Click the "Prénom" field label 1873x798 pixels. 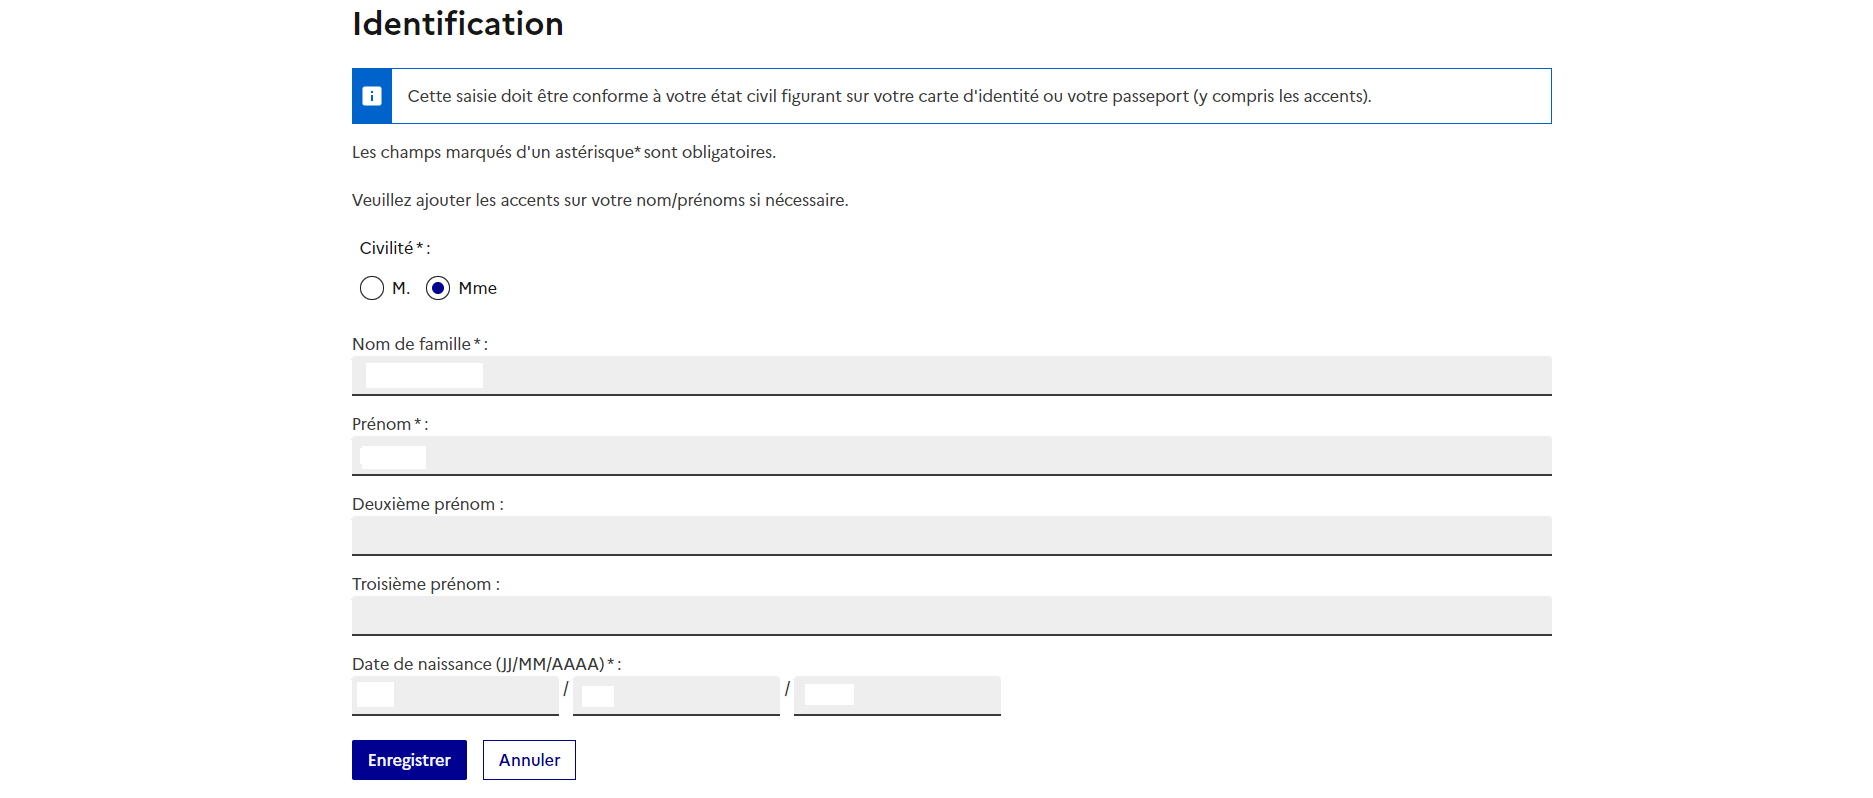(382, 424)
